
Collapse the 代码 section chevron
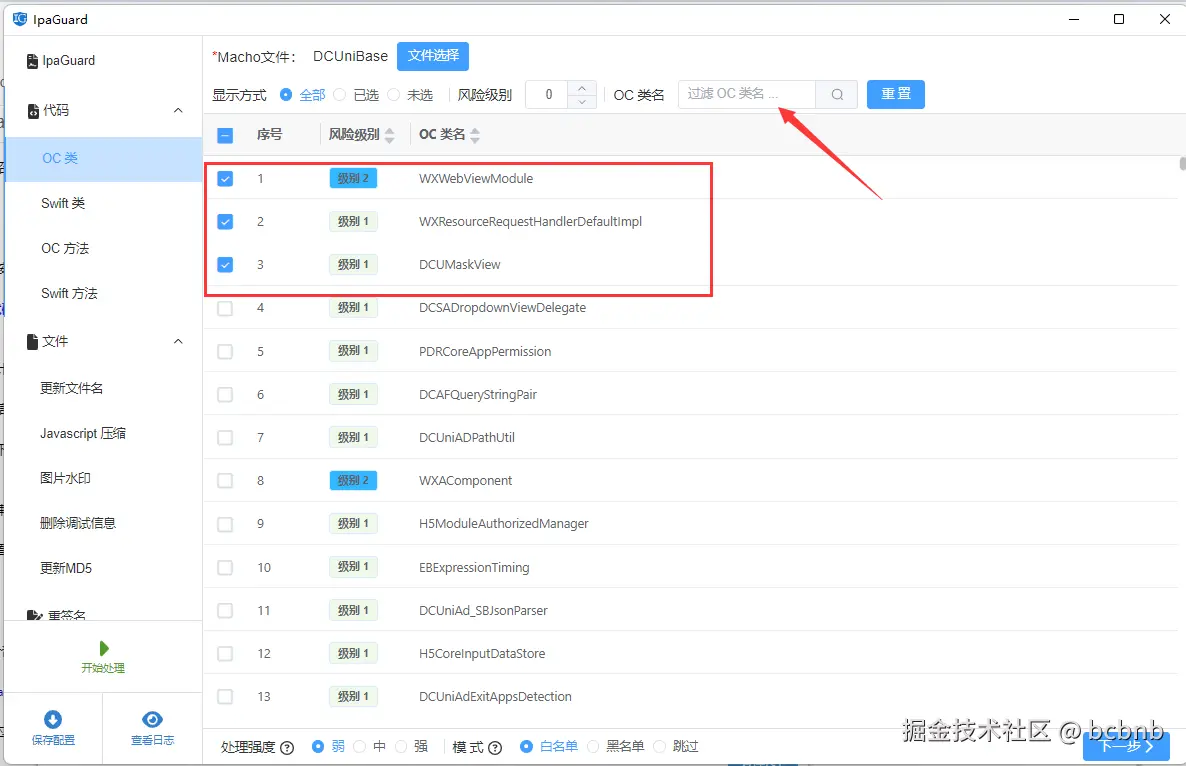pyautogui.click(x=178, y=110)
